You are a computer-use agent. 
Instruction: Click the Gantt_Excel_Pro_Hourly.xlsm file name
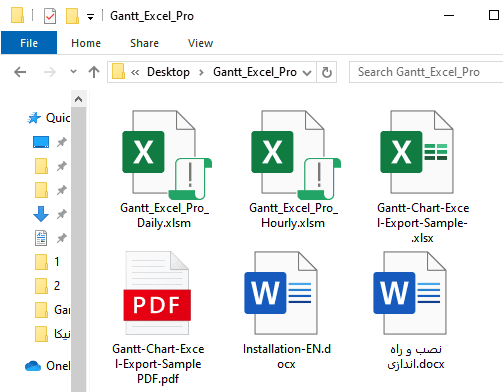(293, 215)
